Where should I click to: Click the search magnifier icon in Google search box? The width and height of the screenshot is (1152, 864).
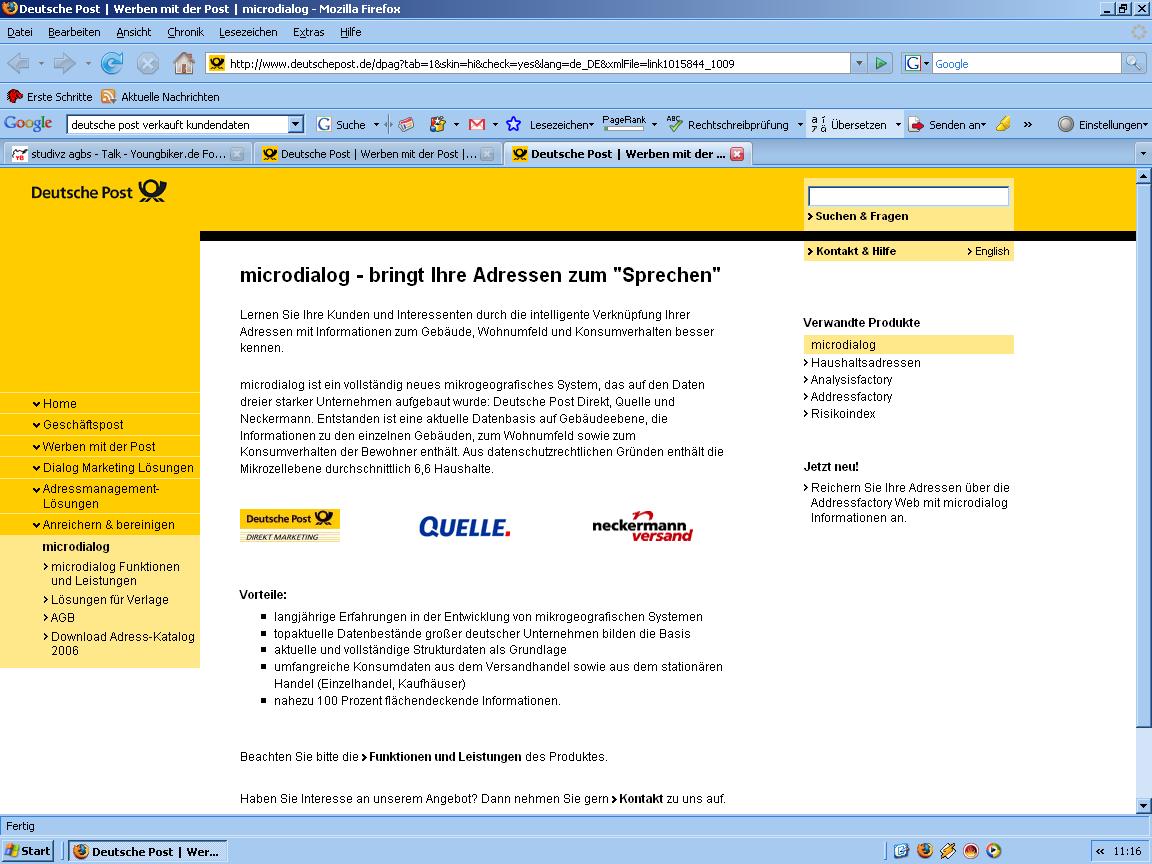(x=1133, y=64)
